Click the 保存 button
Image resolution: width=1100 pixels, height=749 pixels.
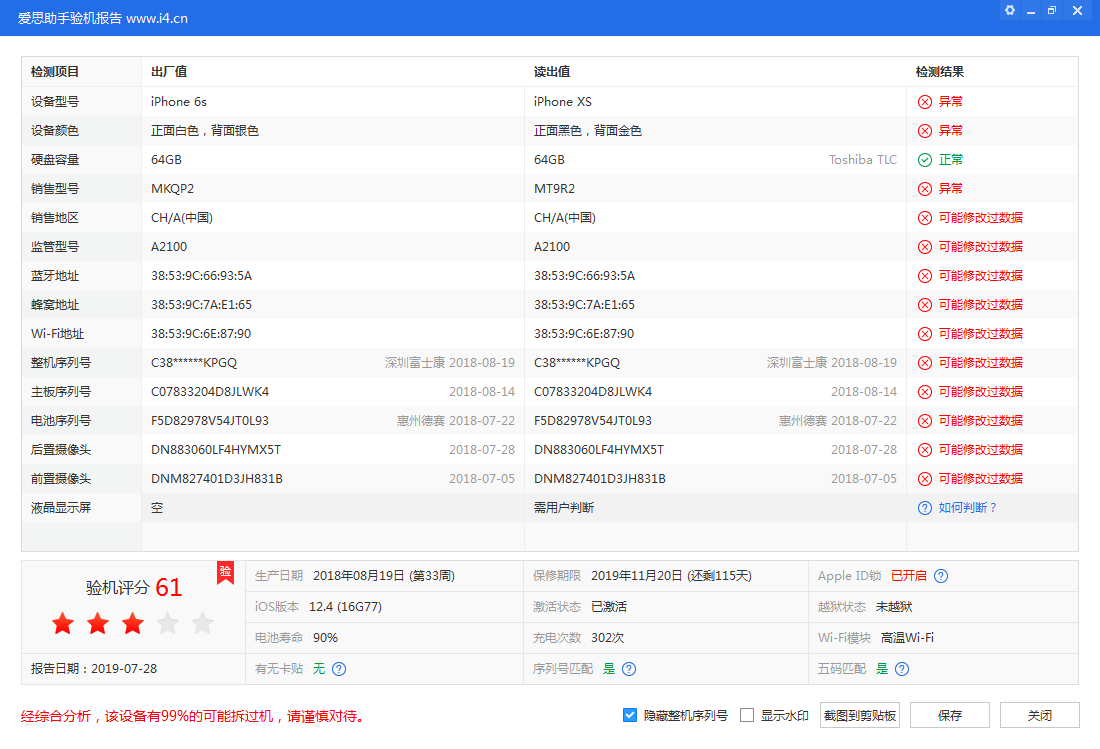950,715
